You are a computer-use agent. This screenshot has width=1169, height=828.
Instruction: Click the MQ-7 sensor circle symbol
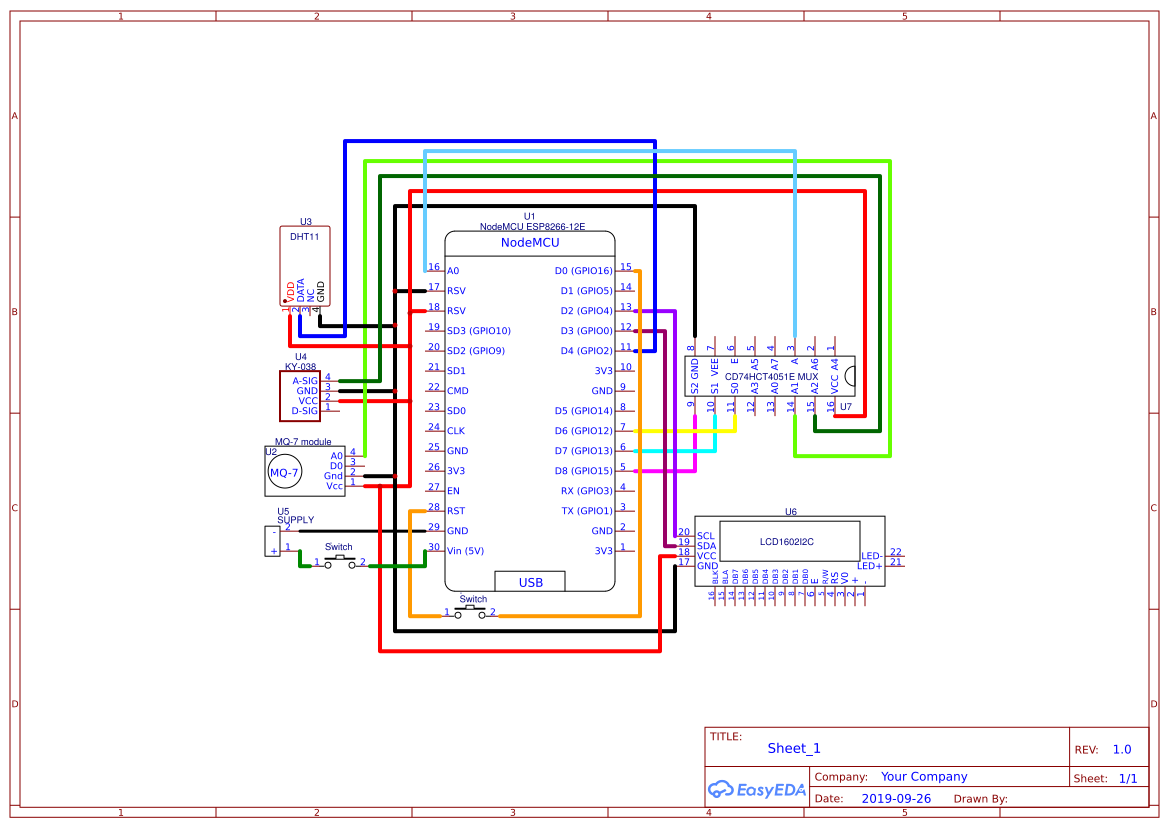tap(284, 472)
